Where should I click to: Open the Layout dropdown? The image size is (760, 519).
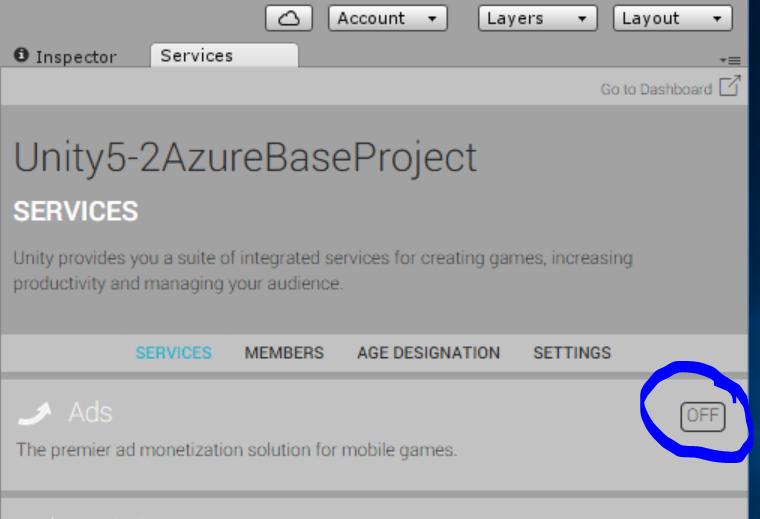tap(672, 18)
